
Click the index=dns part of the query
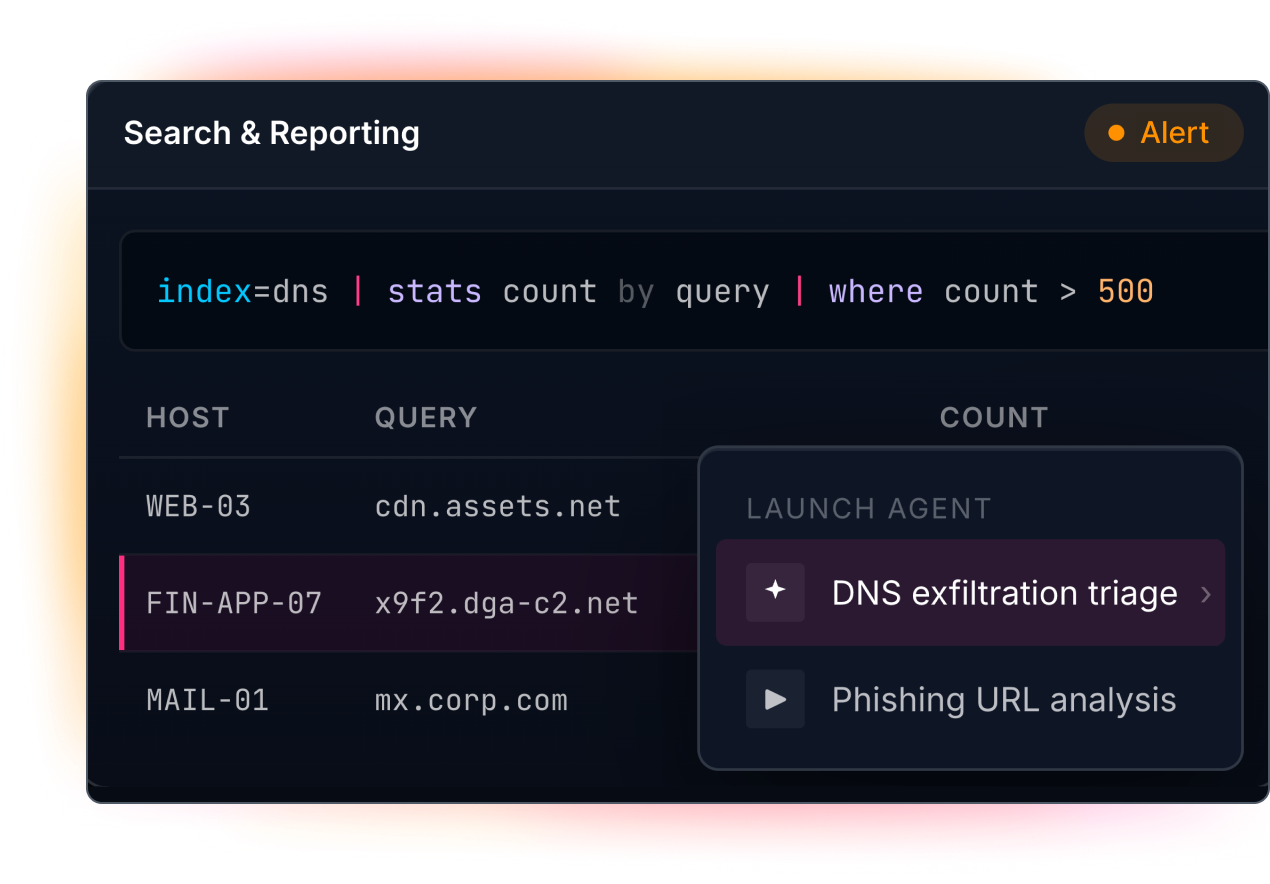click(x=243, y=292)
